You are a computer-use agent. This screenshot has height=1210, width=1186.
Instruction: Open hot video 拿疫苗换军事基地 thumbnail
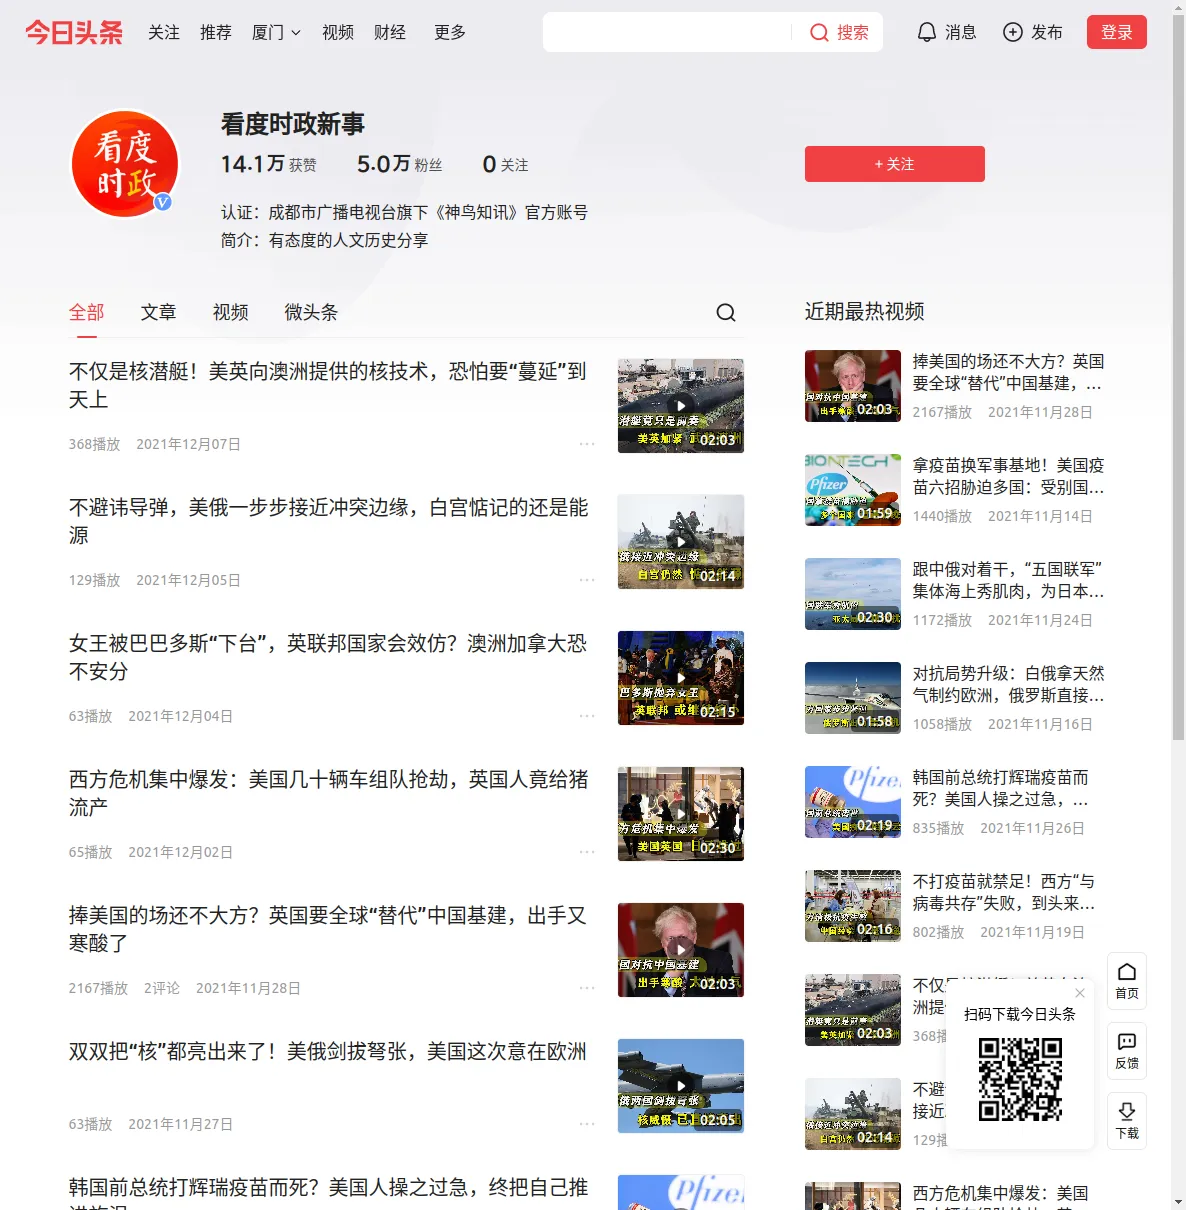click(853, 490)
